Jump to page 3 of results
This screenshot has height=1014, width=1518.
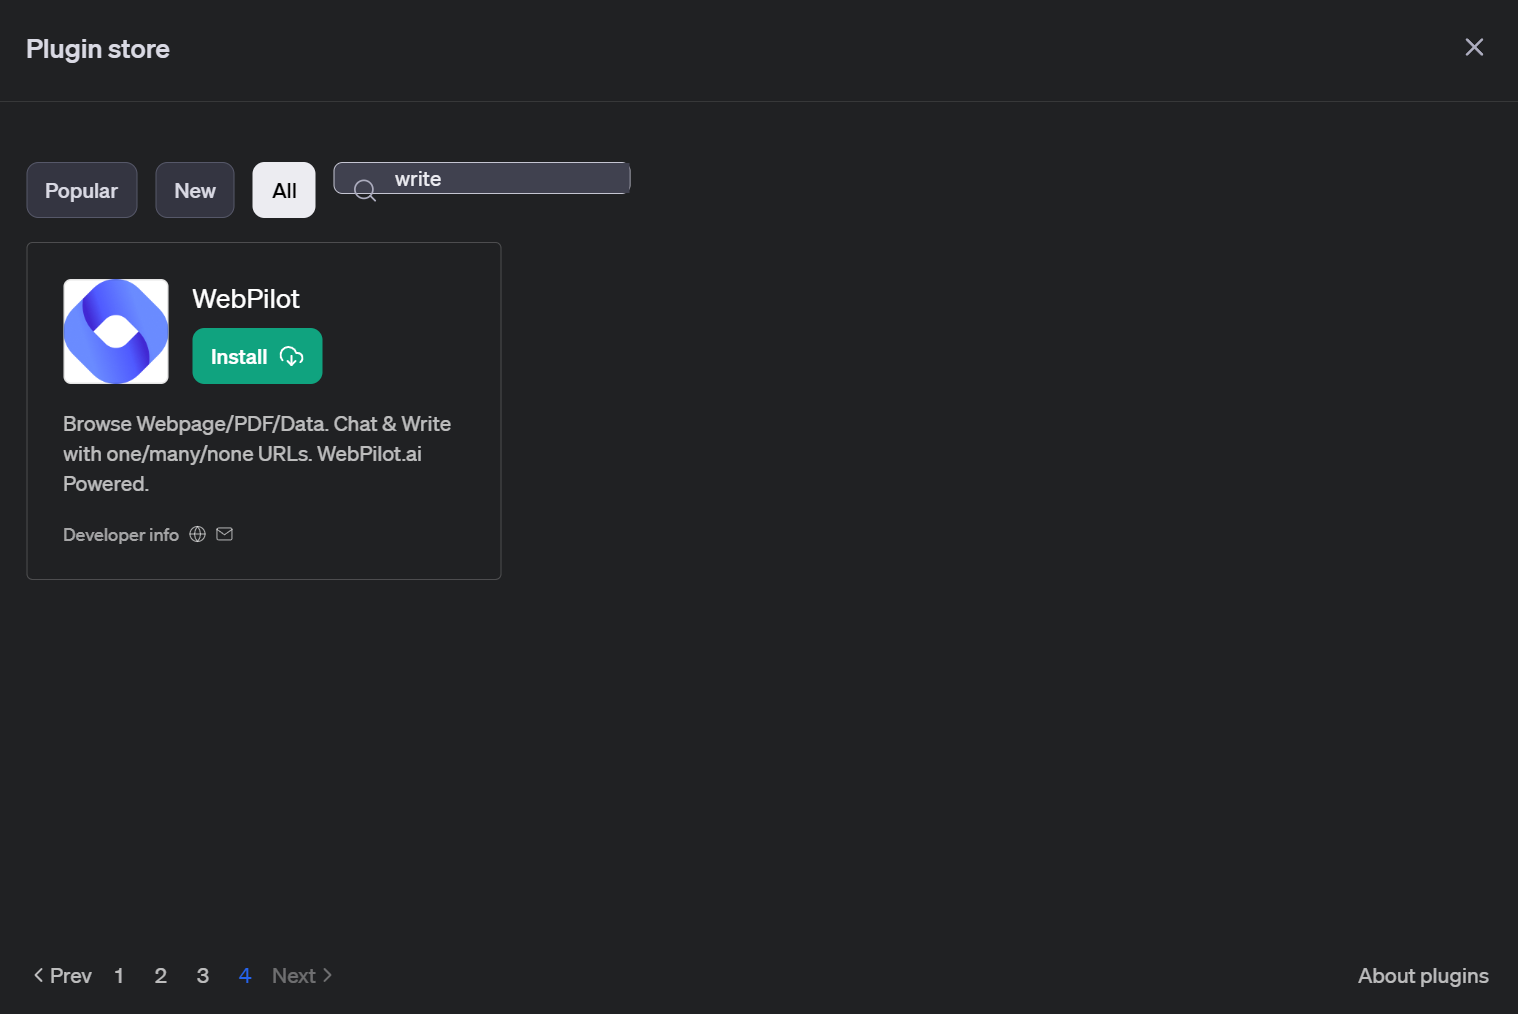pos(203,975)
